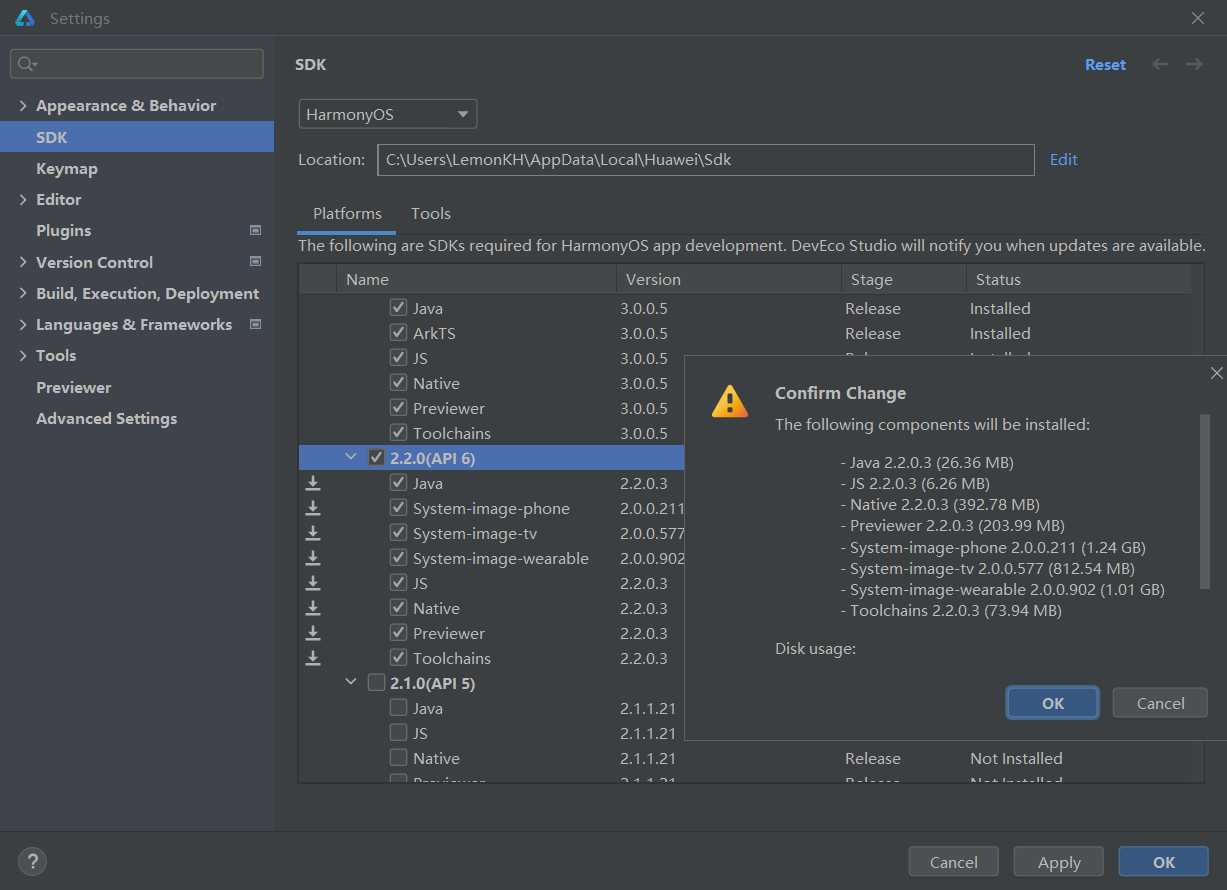This screenshot has width=1227, height=890.
Task: Check the Native 2.1.1.21 checkbox
Action: [398, 758]
